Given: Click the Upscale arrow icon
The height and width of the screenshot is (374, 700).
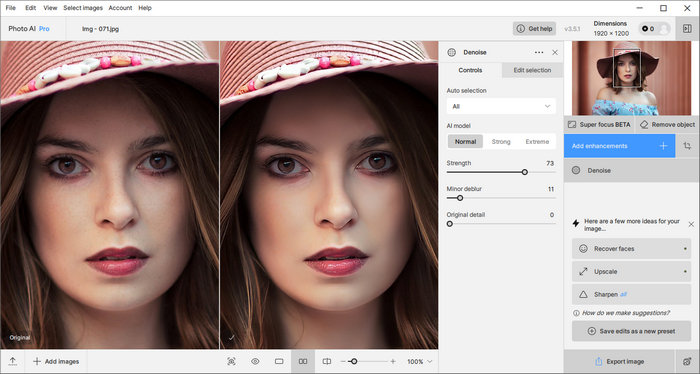Looking at the screenshot, I should click(x=583, y=271).
